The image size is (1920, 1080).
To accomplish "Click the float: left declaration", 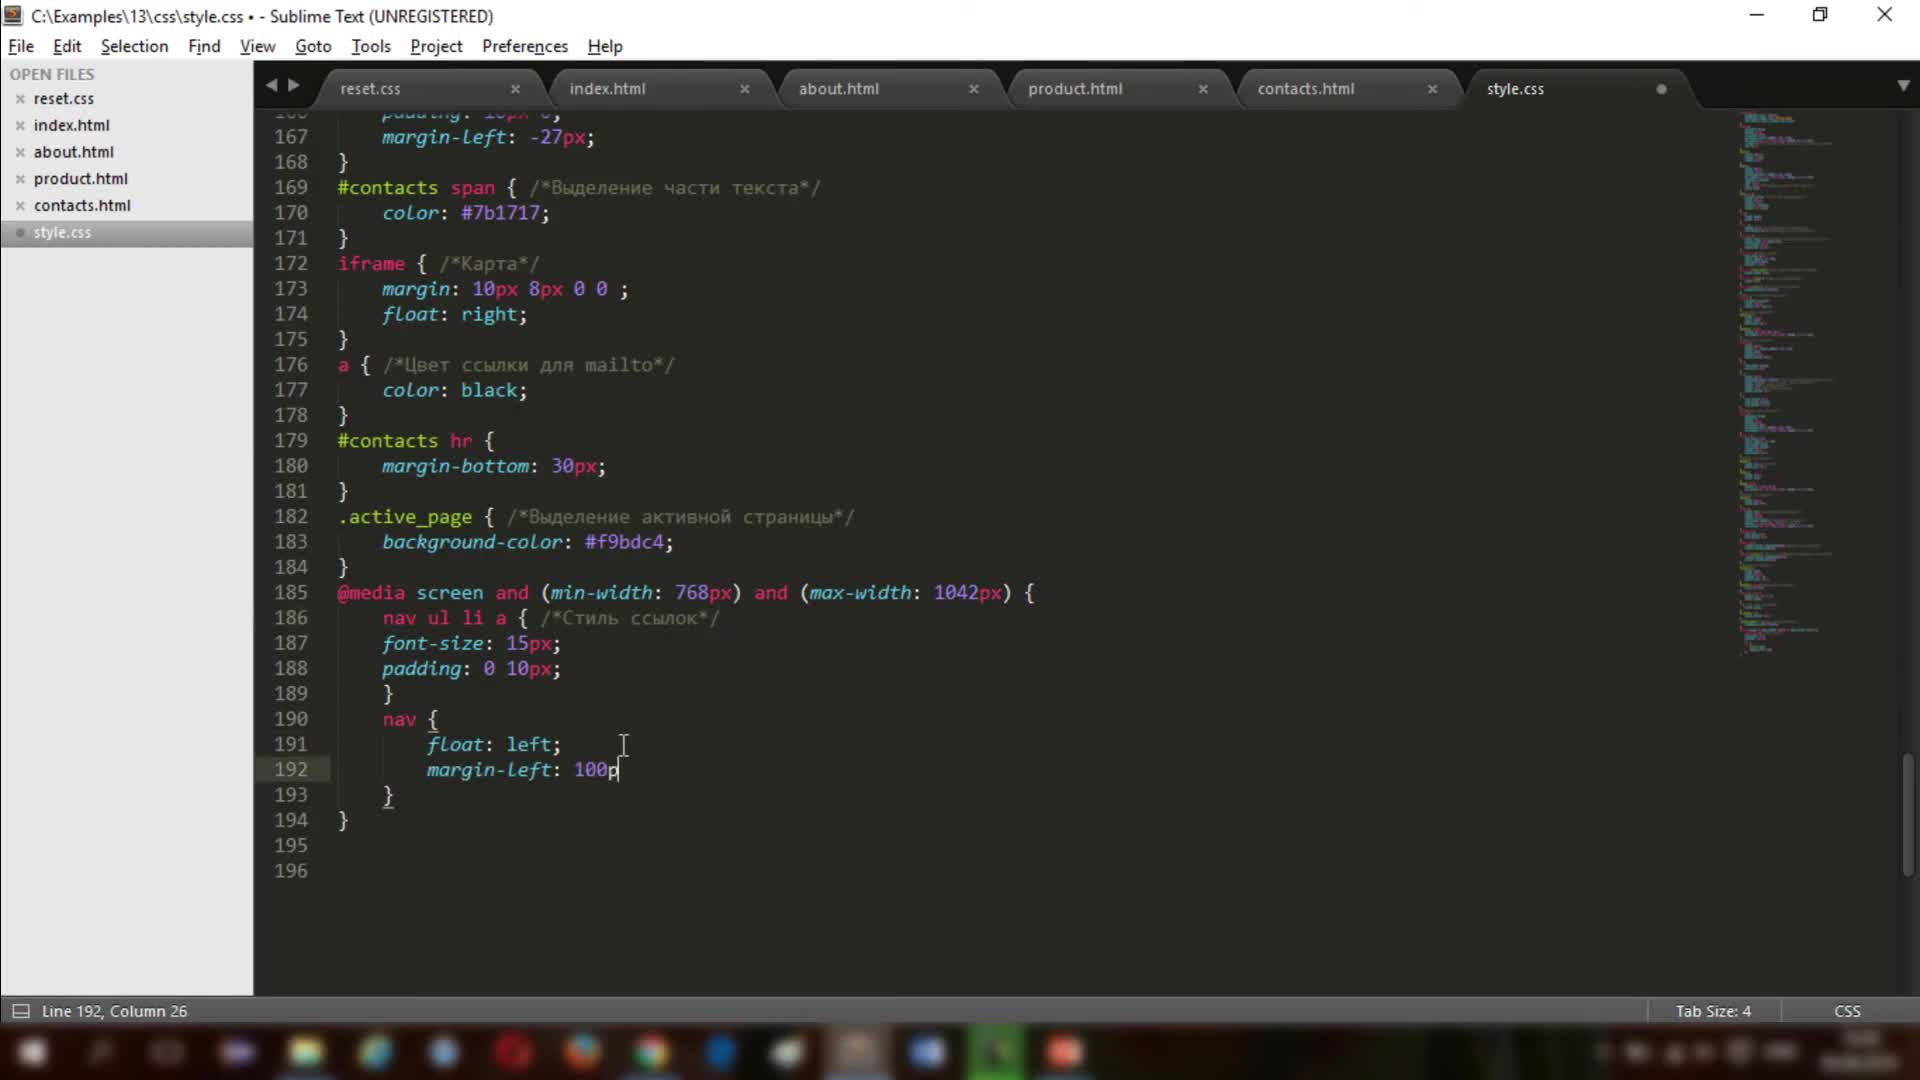I will [494, 744].
